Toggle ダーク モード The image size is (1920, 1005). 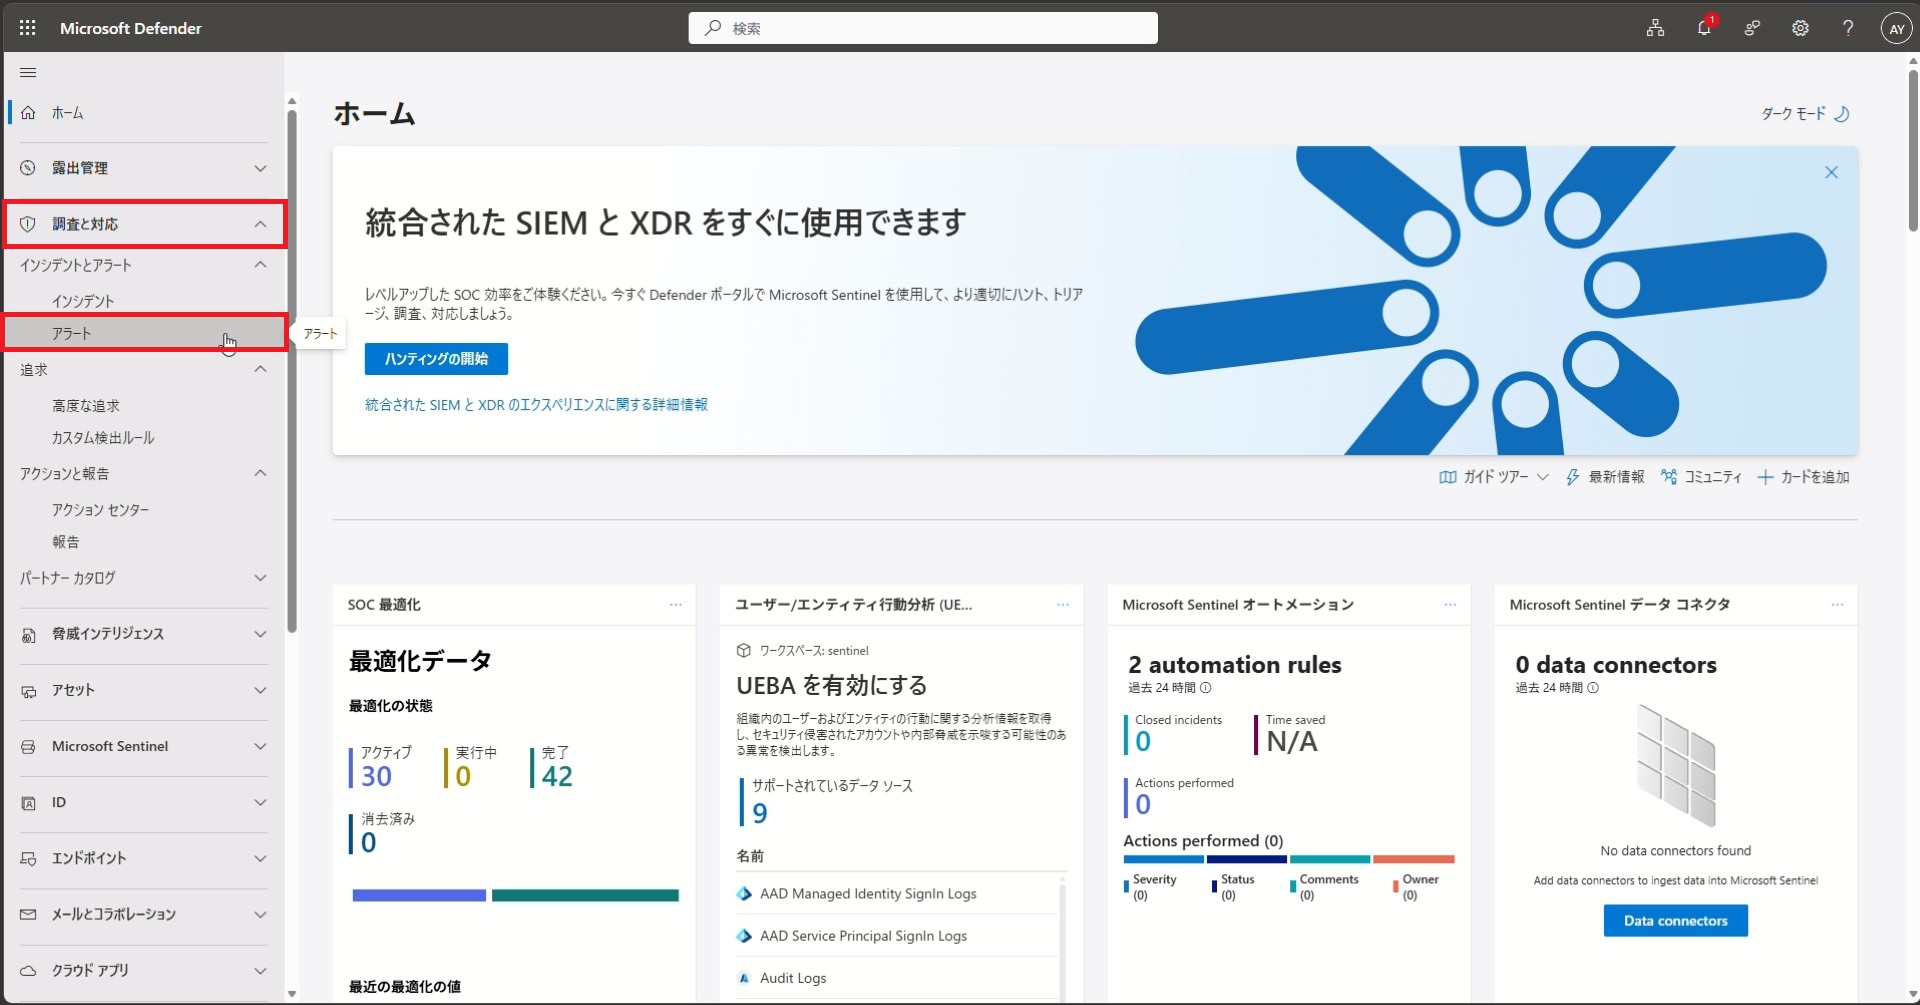[1804, 114]
